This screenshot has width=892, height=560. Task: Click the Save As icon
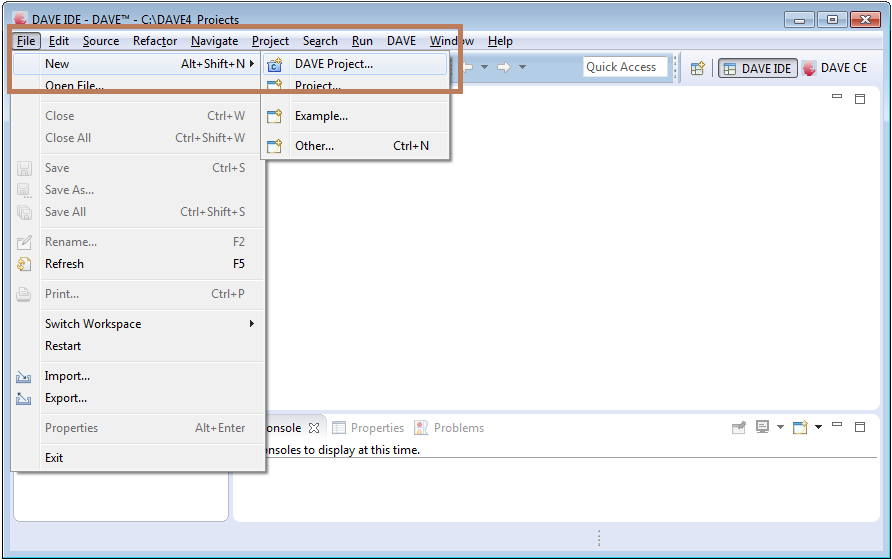pyautogui.click(x=24, y=190)
